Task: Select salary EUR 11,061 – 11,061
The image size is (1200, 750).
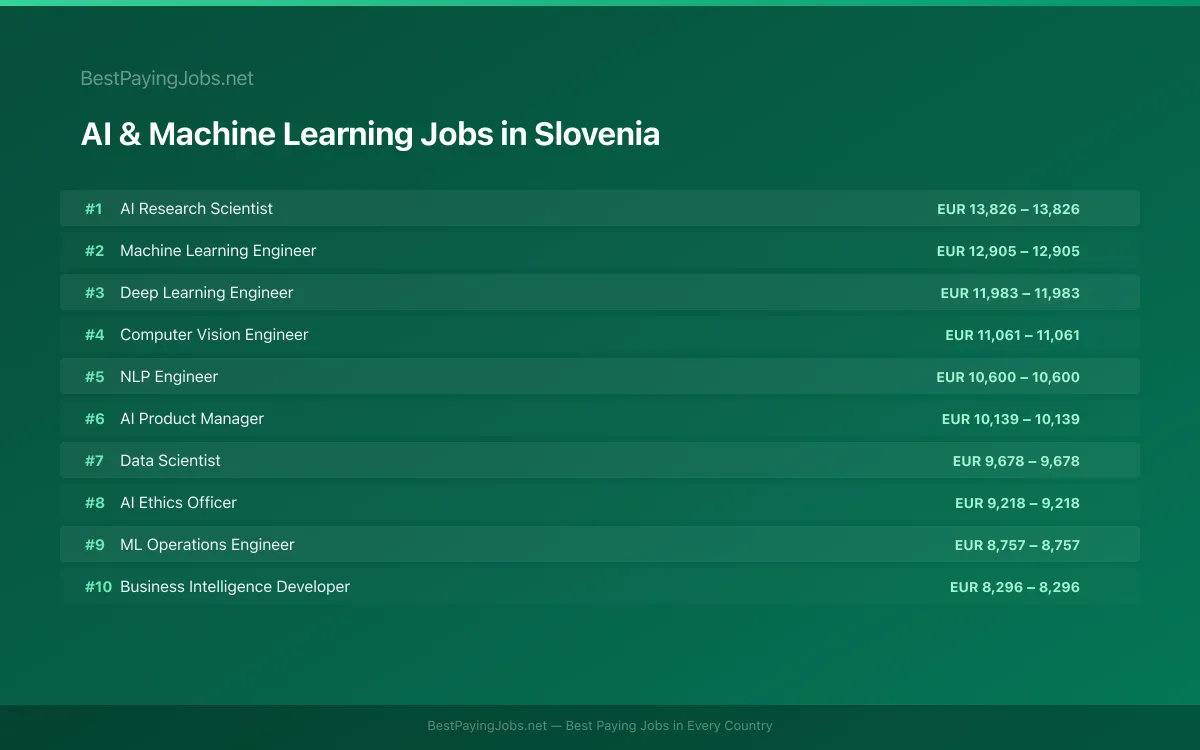Action: point(1012,335)
